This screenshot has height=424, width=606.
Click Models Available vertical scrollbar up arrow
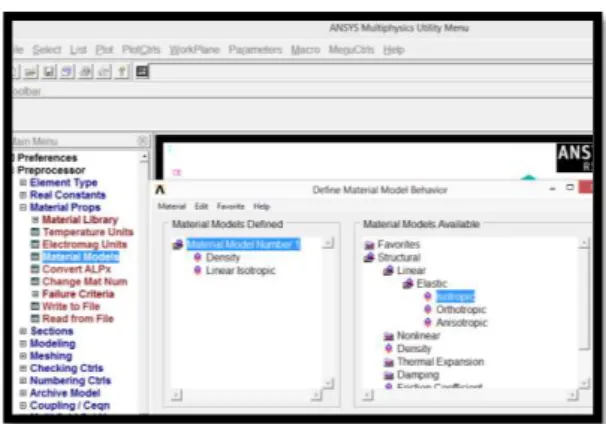[584, 243]
